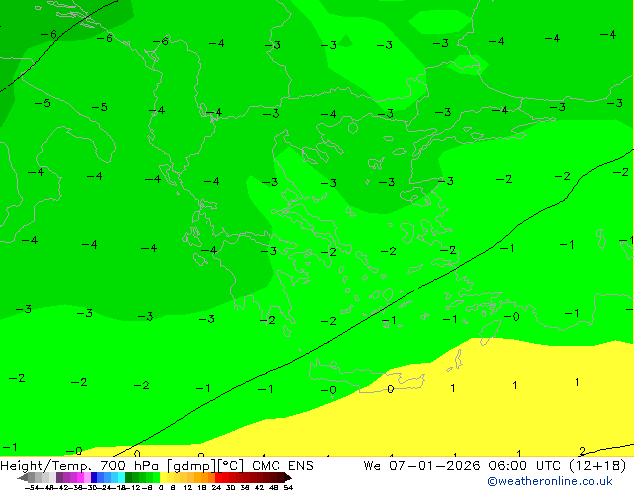Screen dimensions: 634x490
Task: Pick the dark blue swatch in the legend
Action: click(x=94, y=477)
